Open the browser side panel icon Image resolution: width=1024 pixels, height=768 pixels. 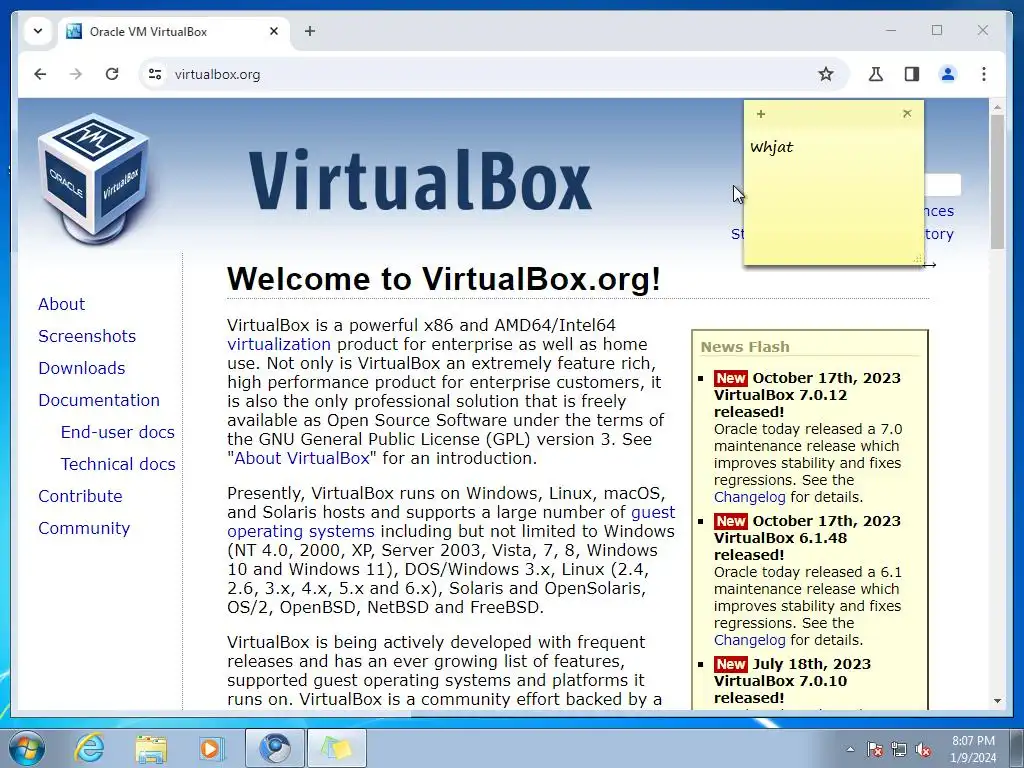[912, 74]
